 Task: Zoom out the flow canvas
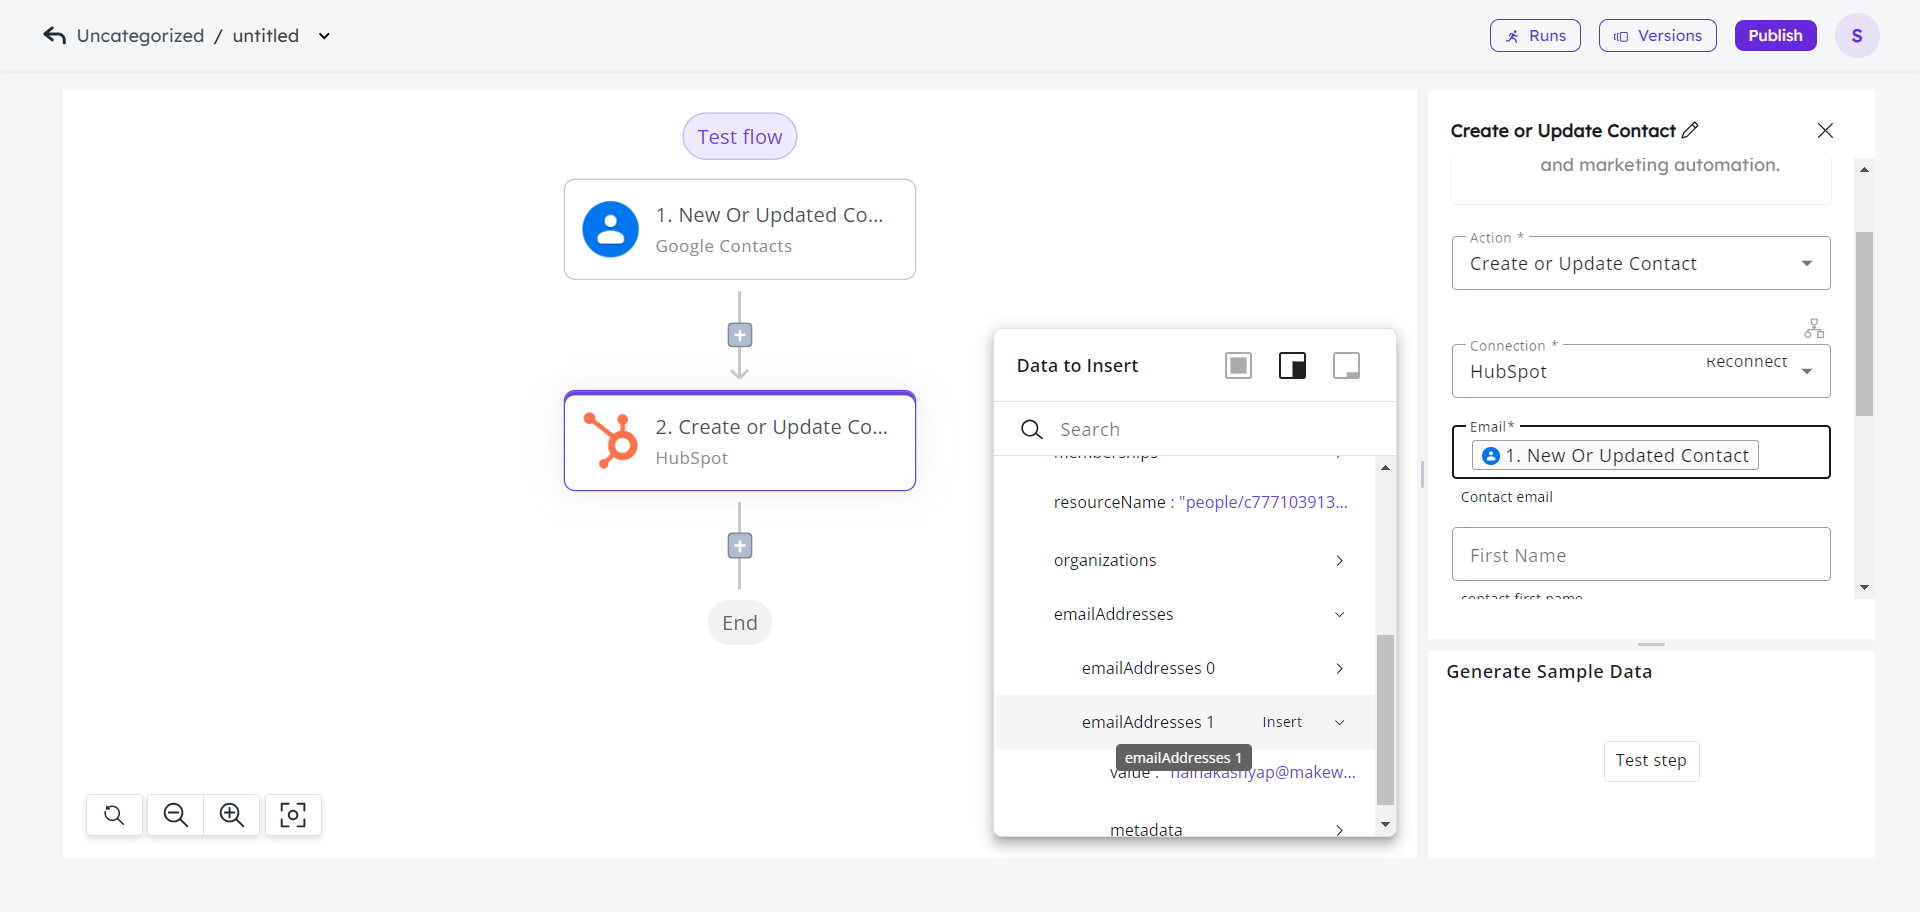[176, 815]
